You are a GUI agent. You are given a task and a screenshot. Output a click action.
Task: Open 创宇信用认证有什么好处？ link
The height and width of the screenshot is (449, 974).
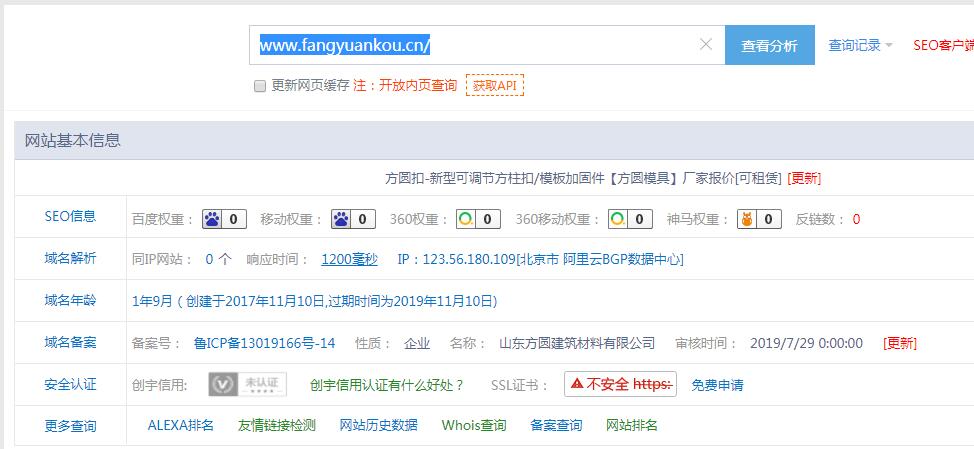coord(387,385)
